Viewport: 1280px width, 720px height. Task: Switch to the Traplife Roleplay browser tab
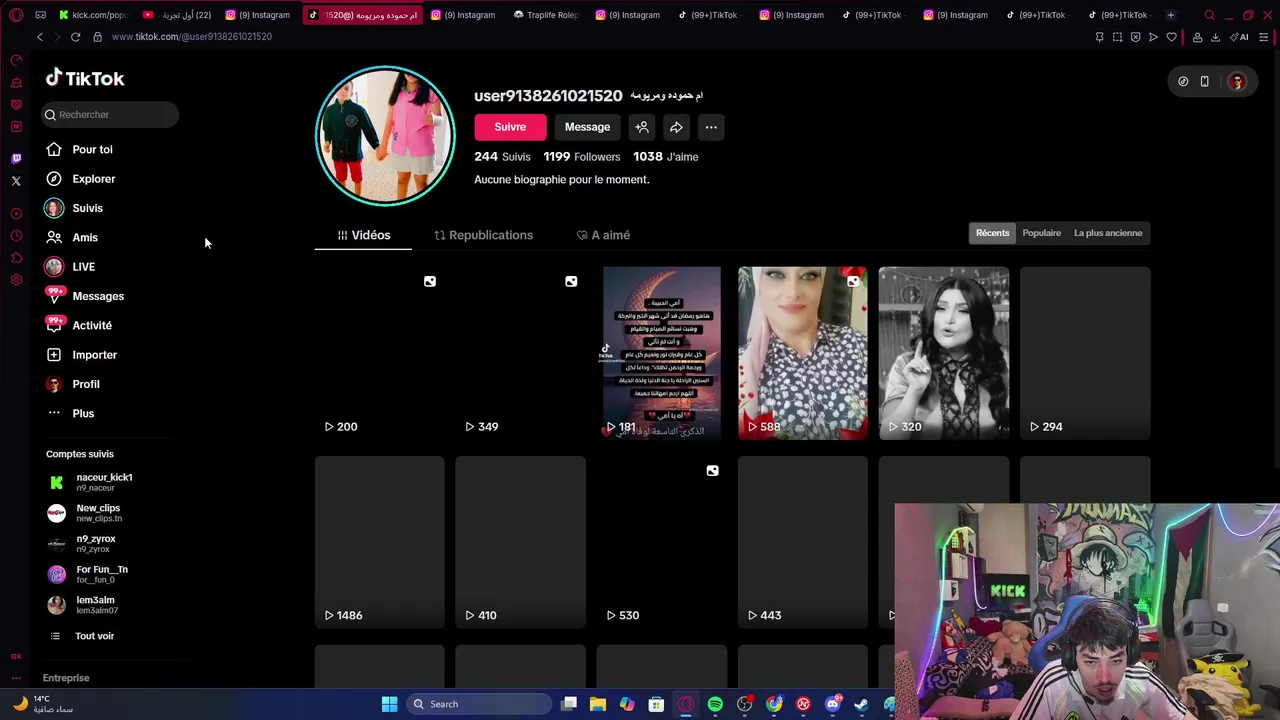click(546, 15)
